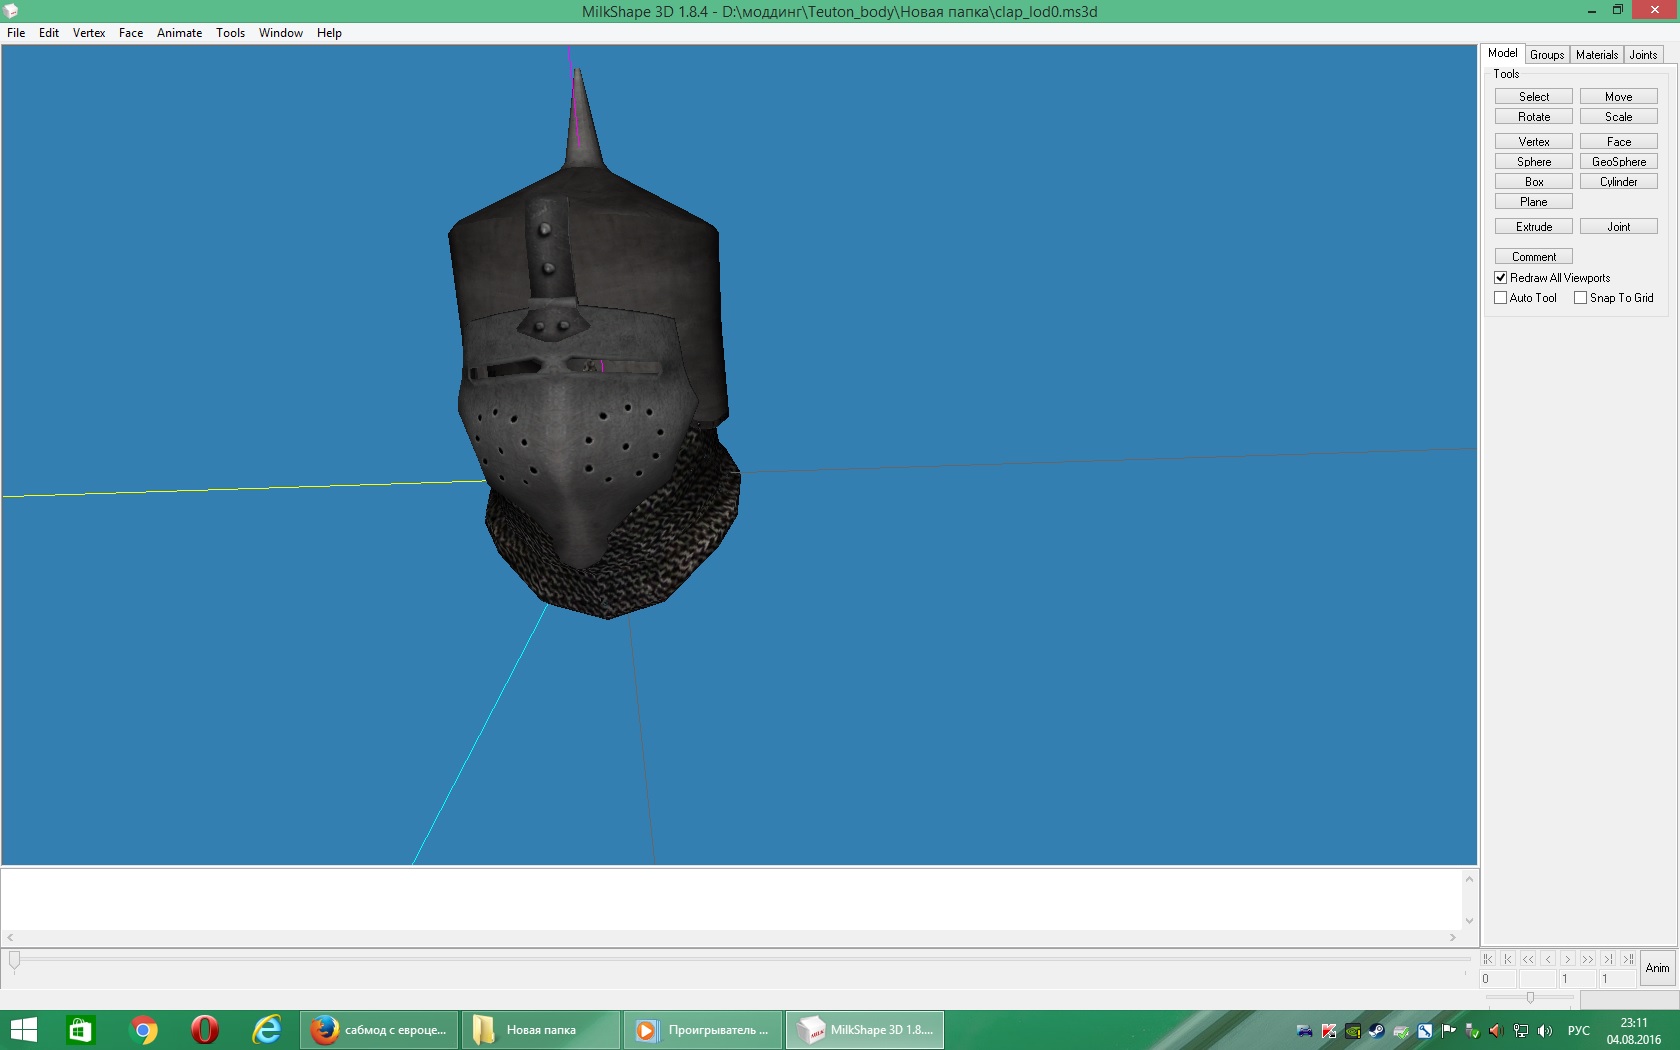Image resolution: width=1680 pixels, height=1050 pixels.
Task: Click the blue key tray icon
Action: tap(1425, 1031)
